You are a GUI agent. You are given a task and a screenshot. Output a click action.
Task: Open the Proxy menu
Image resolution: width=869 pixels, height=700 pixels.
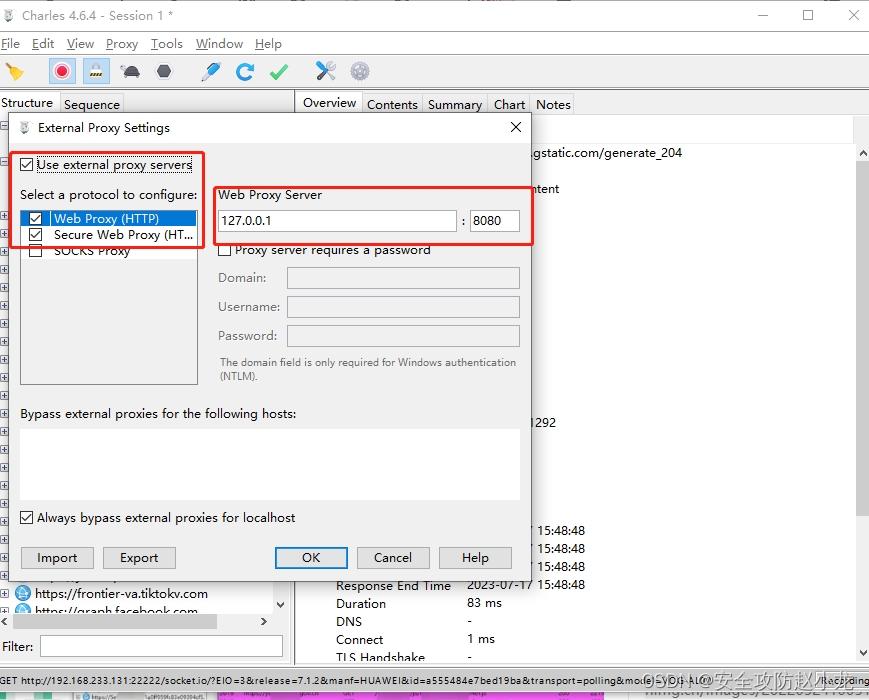(122, 44)
